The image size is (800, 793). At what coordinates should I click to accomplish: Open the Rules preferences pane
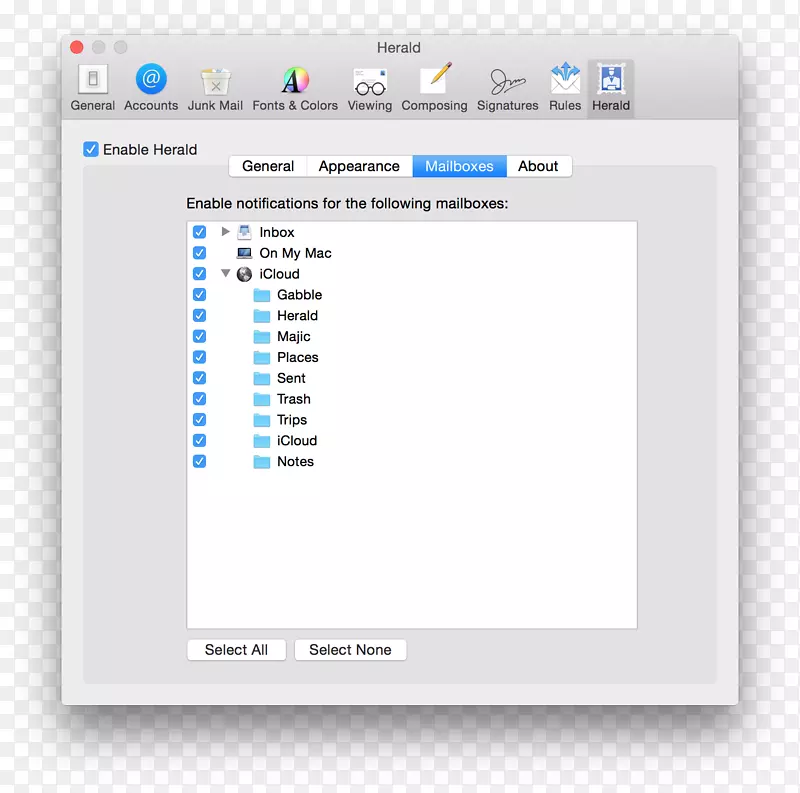tap(564, 86)
